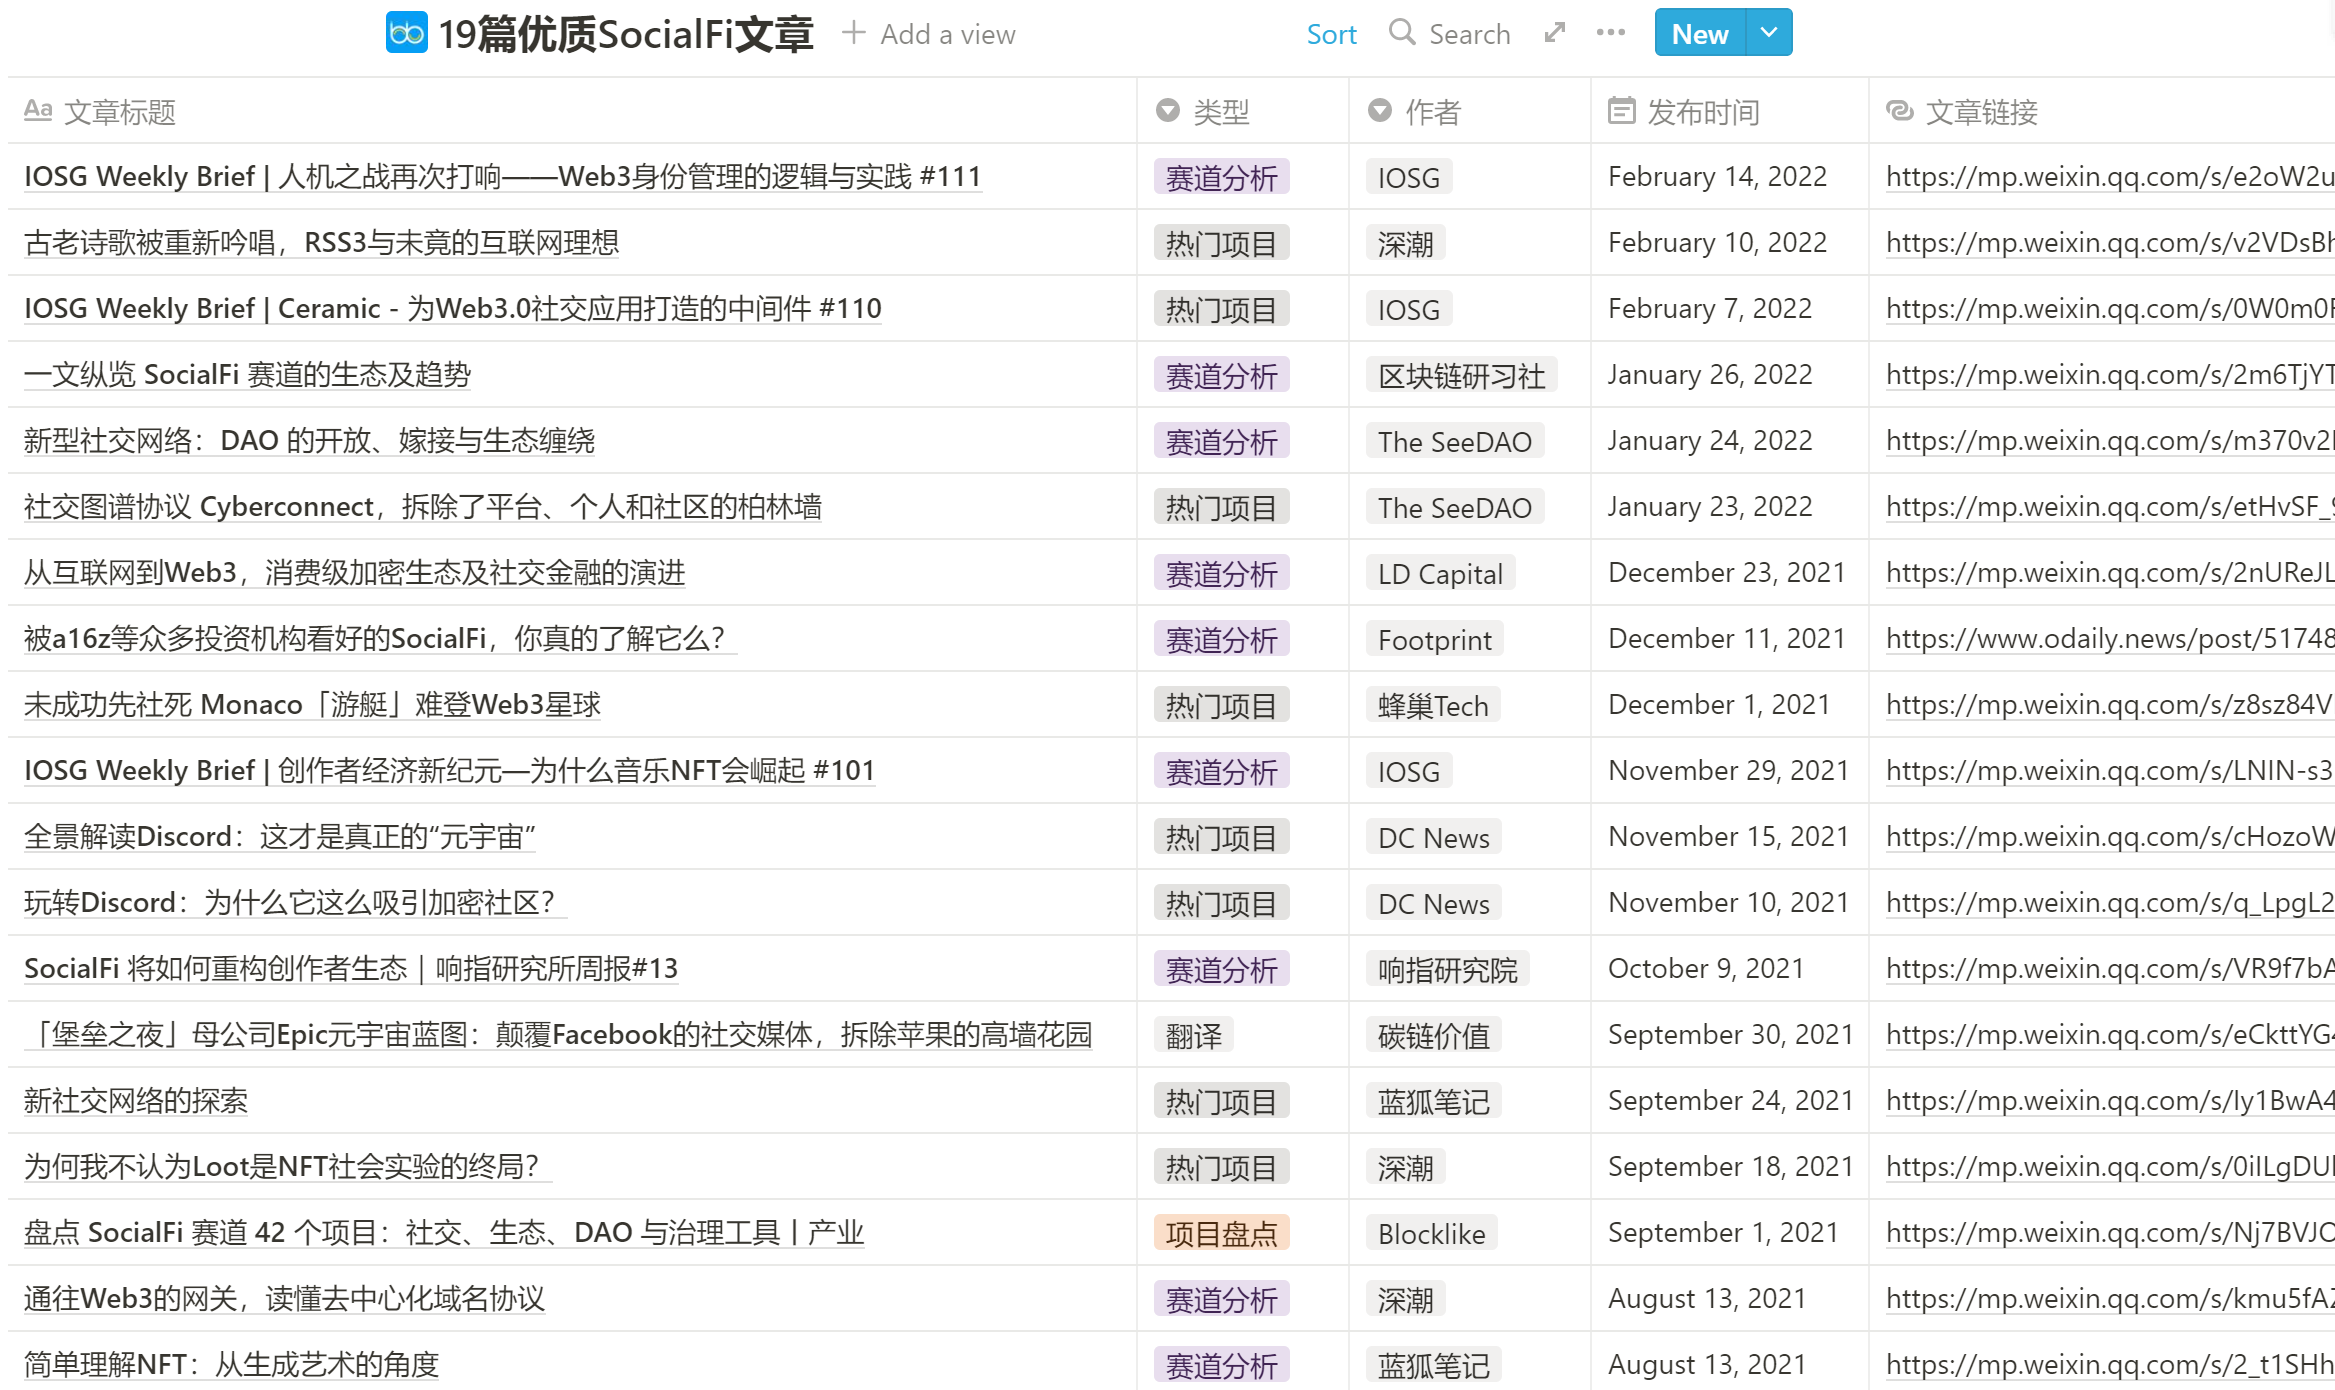Open the 文章标题 column header menu

tap(120, 112)
